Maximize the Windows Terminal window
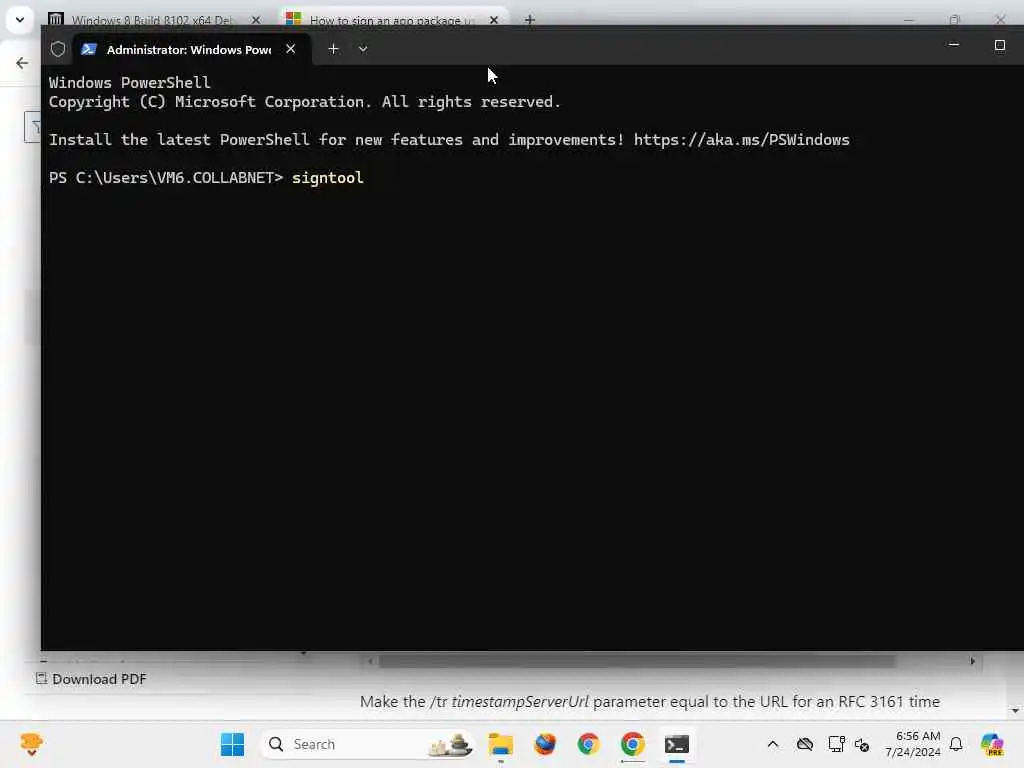This screenshot has height=768, width=1024. [999, 45]
